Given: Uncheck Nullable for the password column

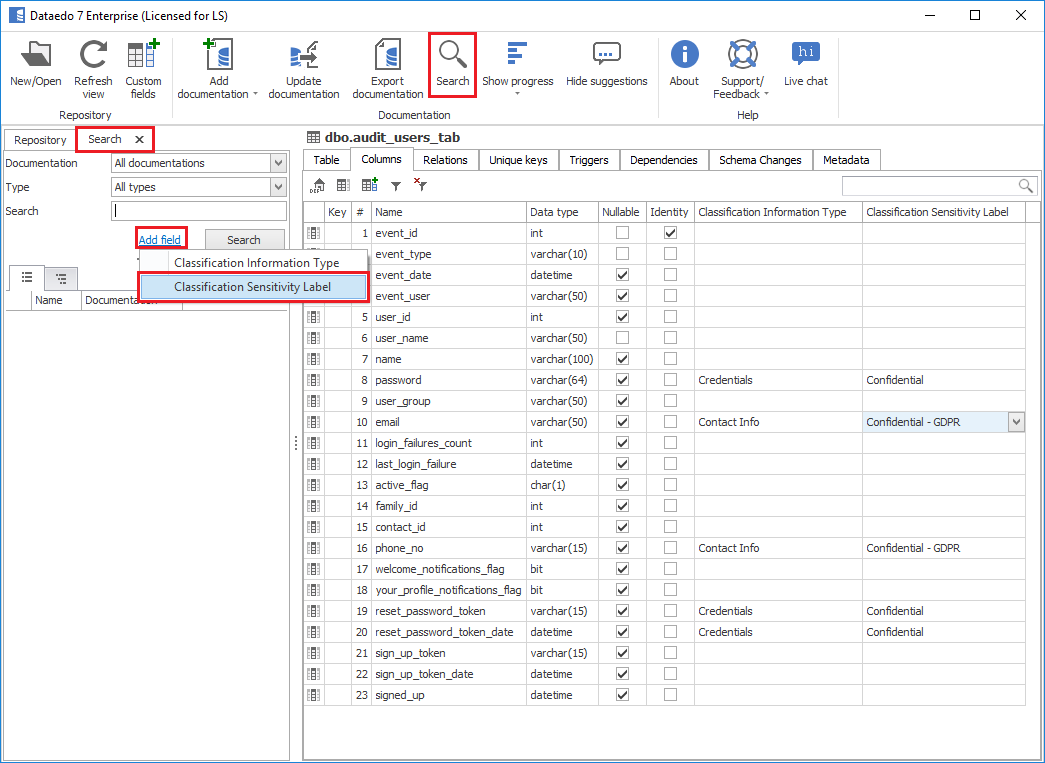Looking at the screenshot, I should click(x=623, y=380).
